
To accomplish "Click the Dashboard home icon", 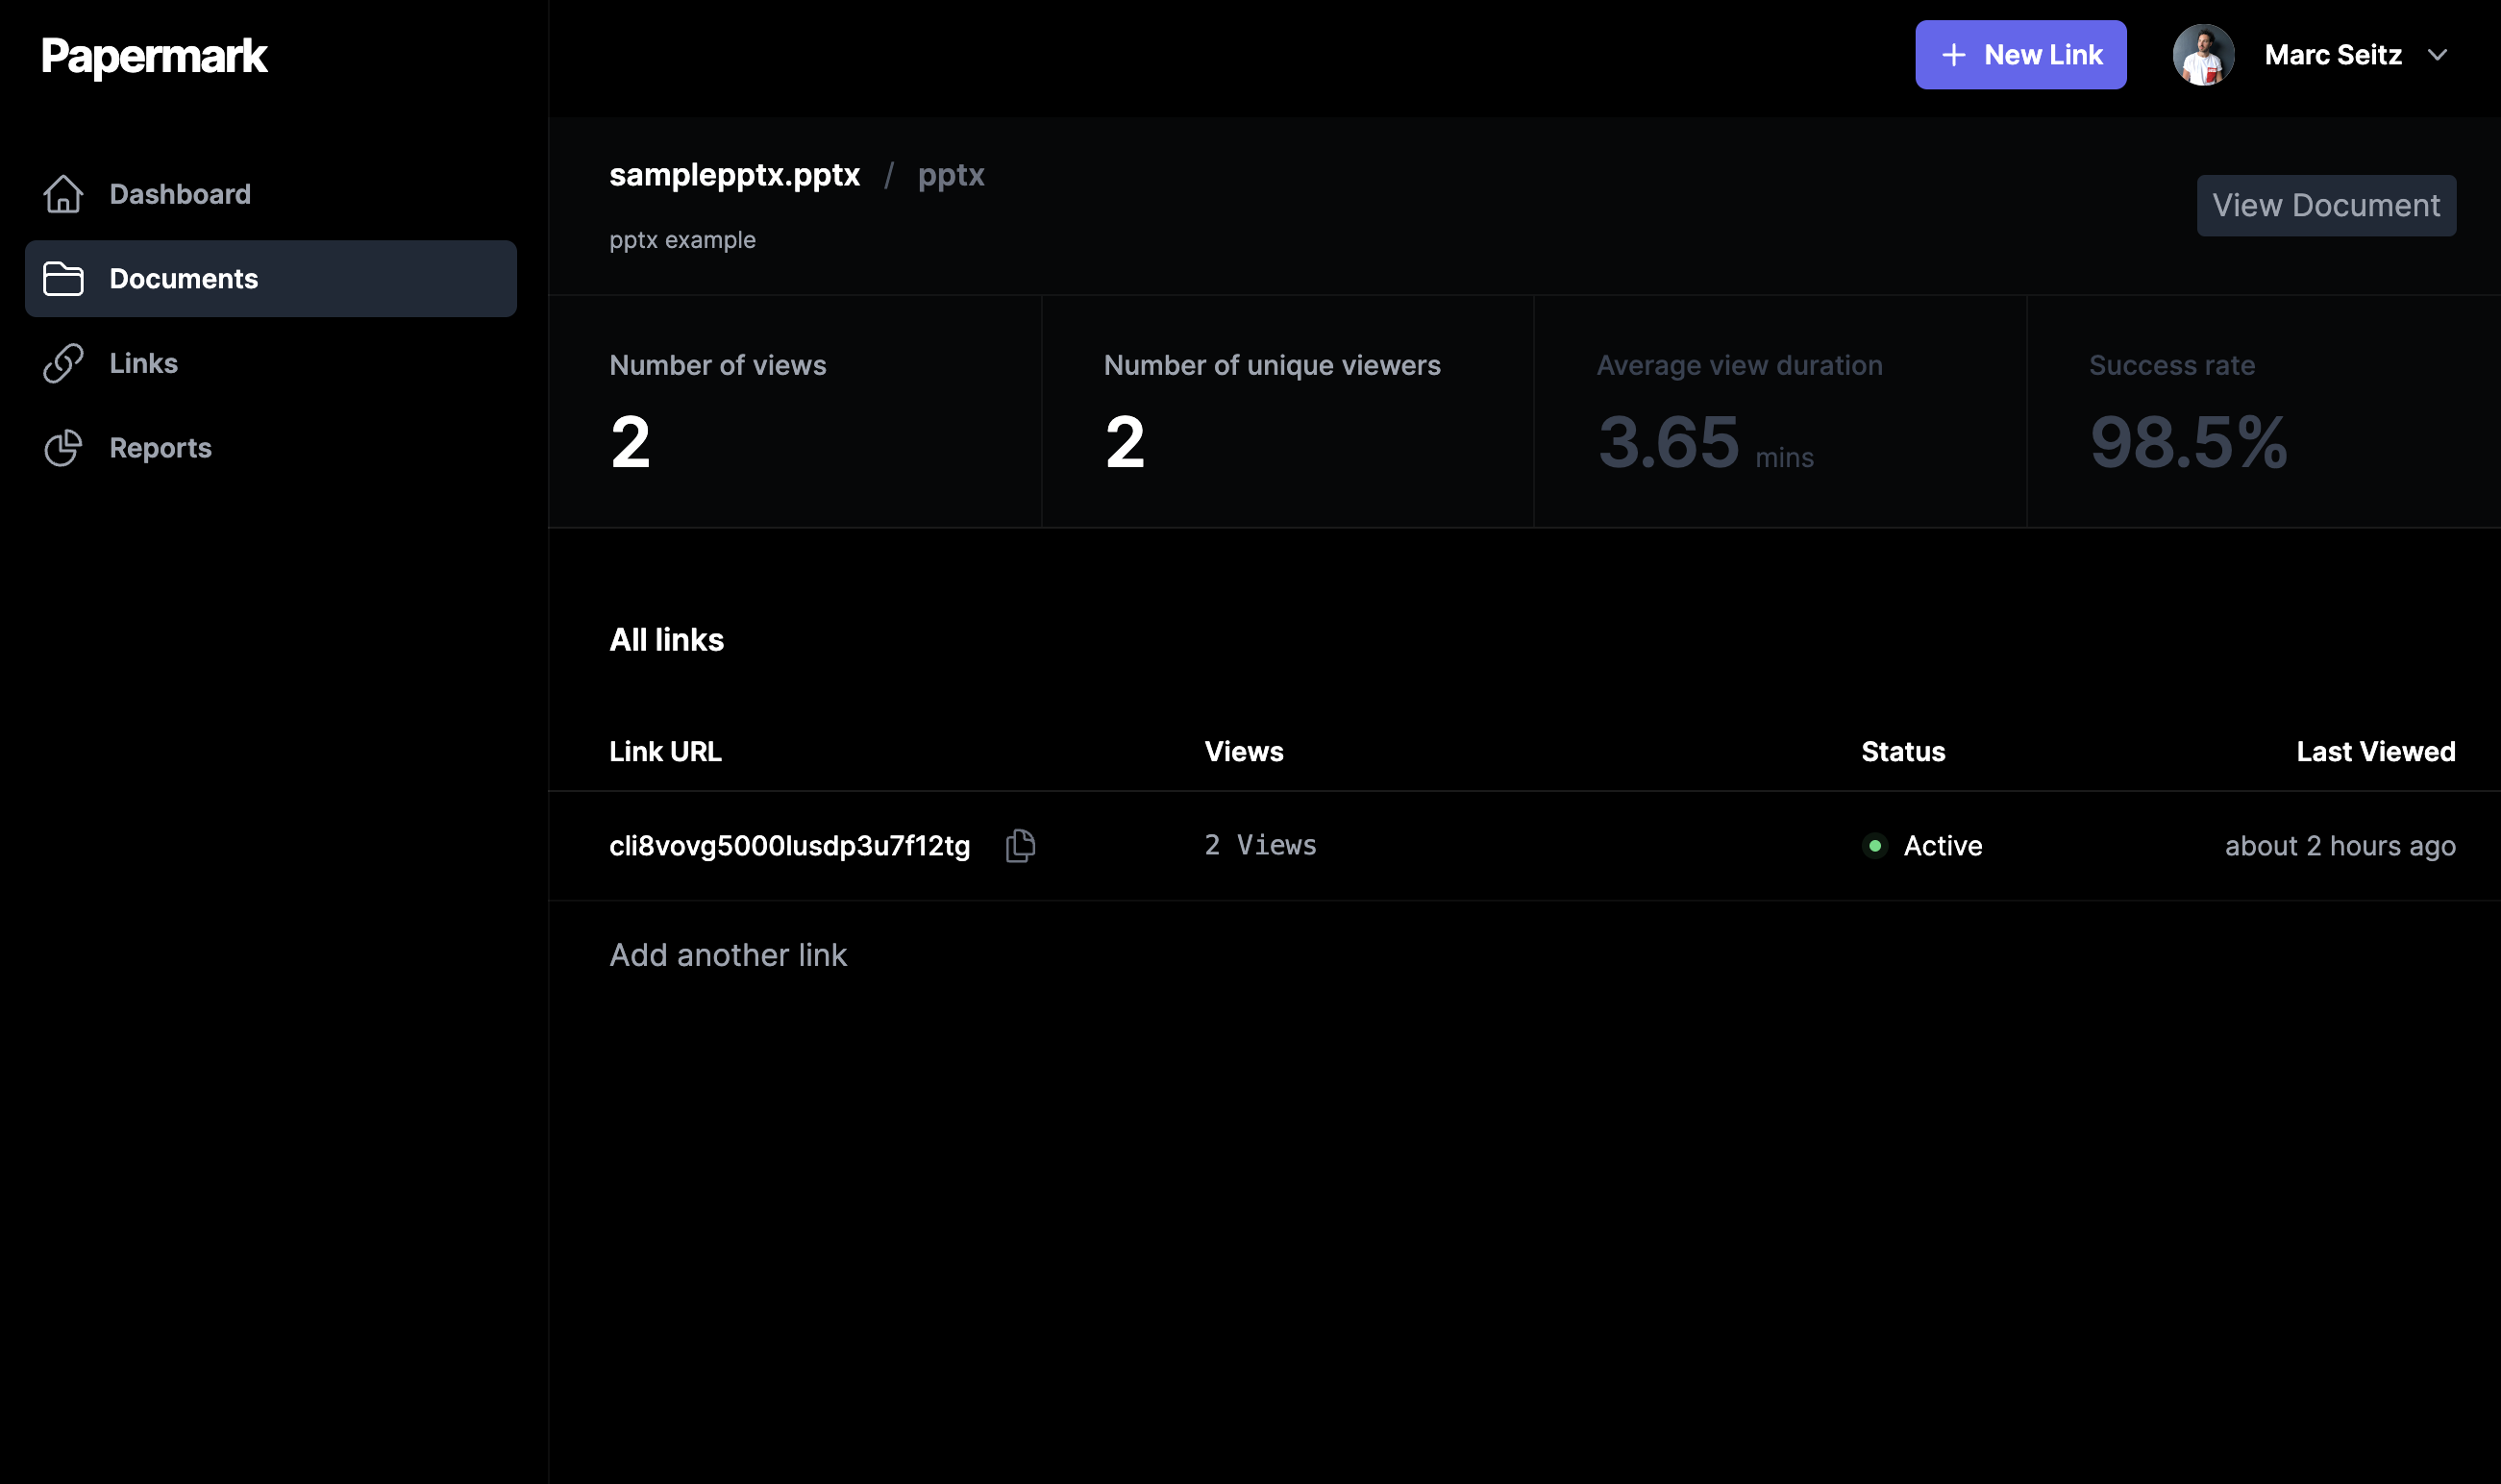I will [x=63, y=194].
